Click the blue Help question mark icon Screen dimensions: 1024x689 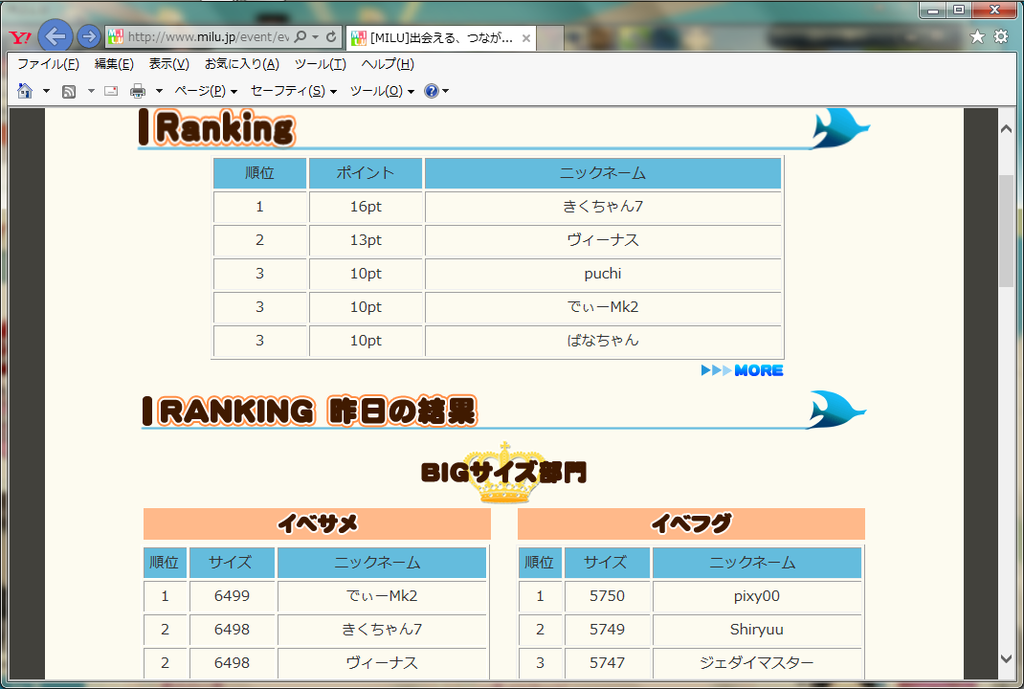431,91
